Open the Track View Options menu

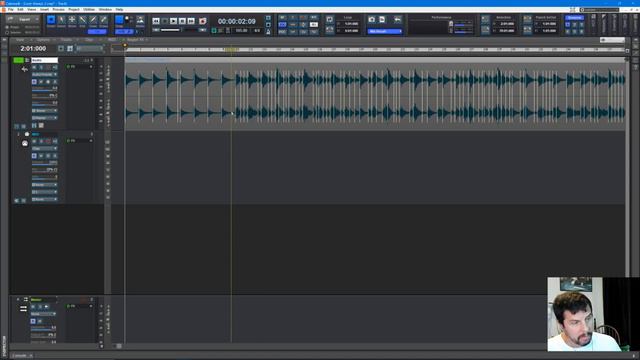pos(43,40)
